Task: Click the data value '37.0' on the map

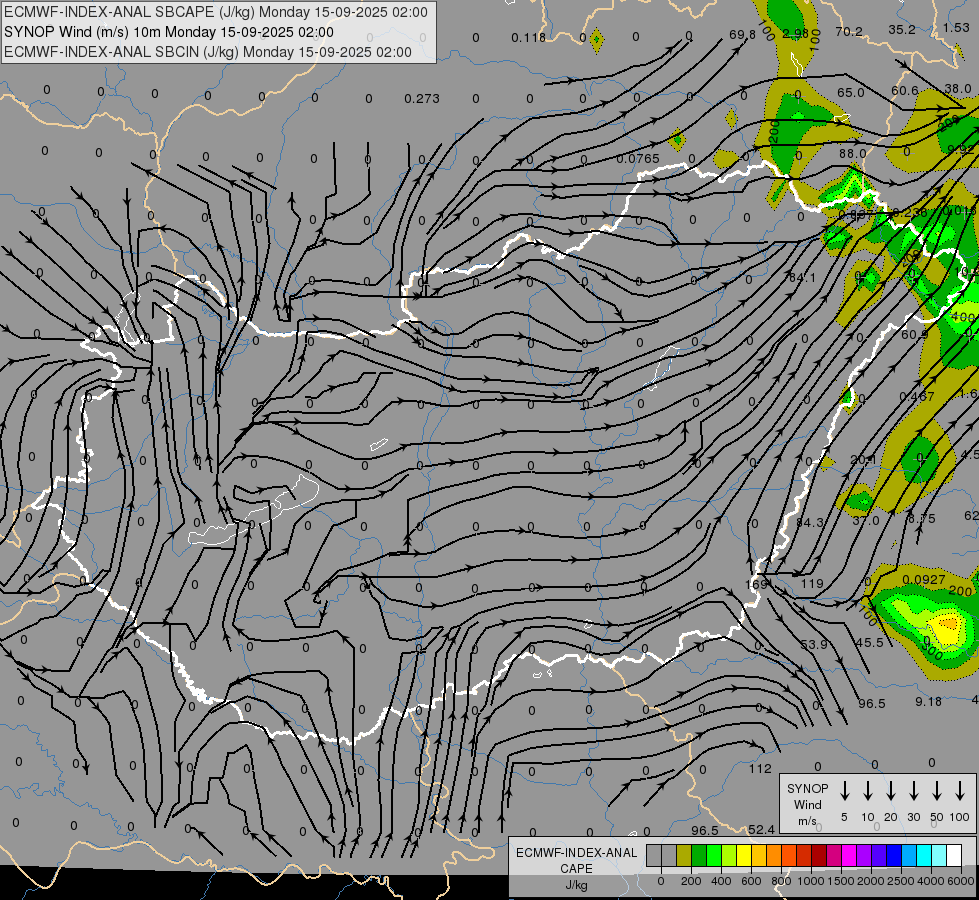Action: click(865, 520)
